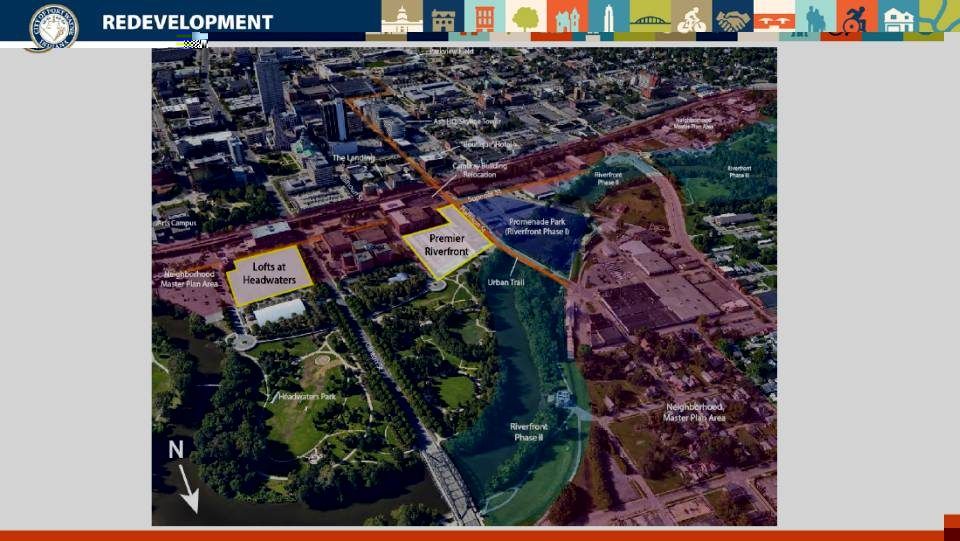Click the white house icon in banner
Image resolution: width=960 pixels, height=541 pixels.
[899, 17]
